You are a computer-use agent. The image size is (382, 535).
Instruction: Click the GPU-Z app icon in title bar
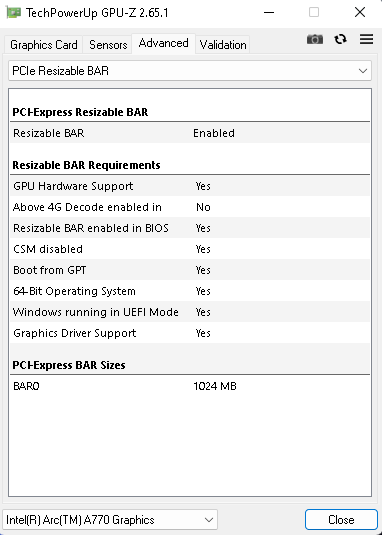point(13,13)
